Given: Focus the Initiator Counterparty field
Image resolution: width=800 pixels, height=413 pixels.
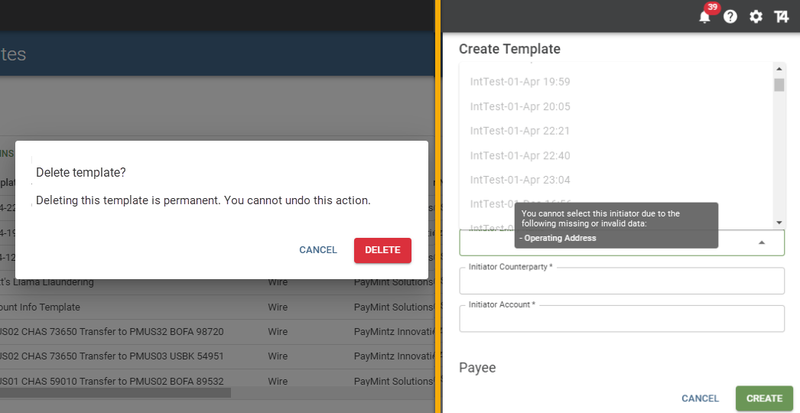Looking at the screenshot, I should [x=621, y=282].
